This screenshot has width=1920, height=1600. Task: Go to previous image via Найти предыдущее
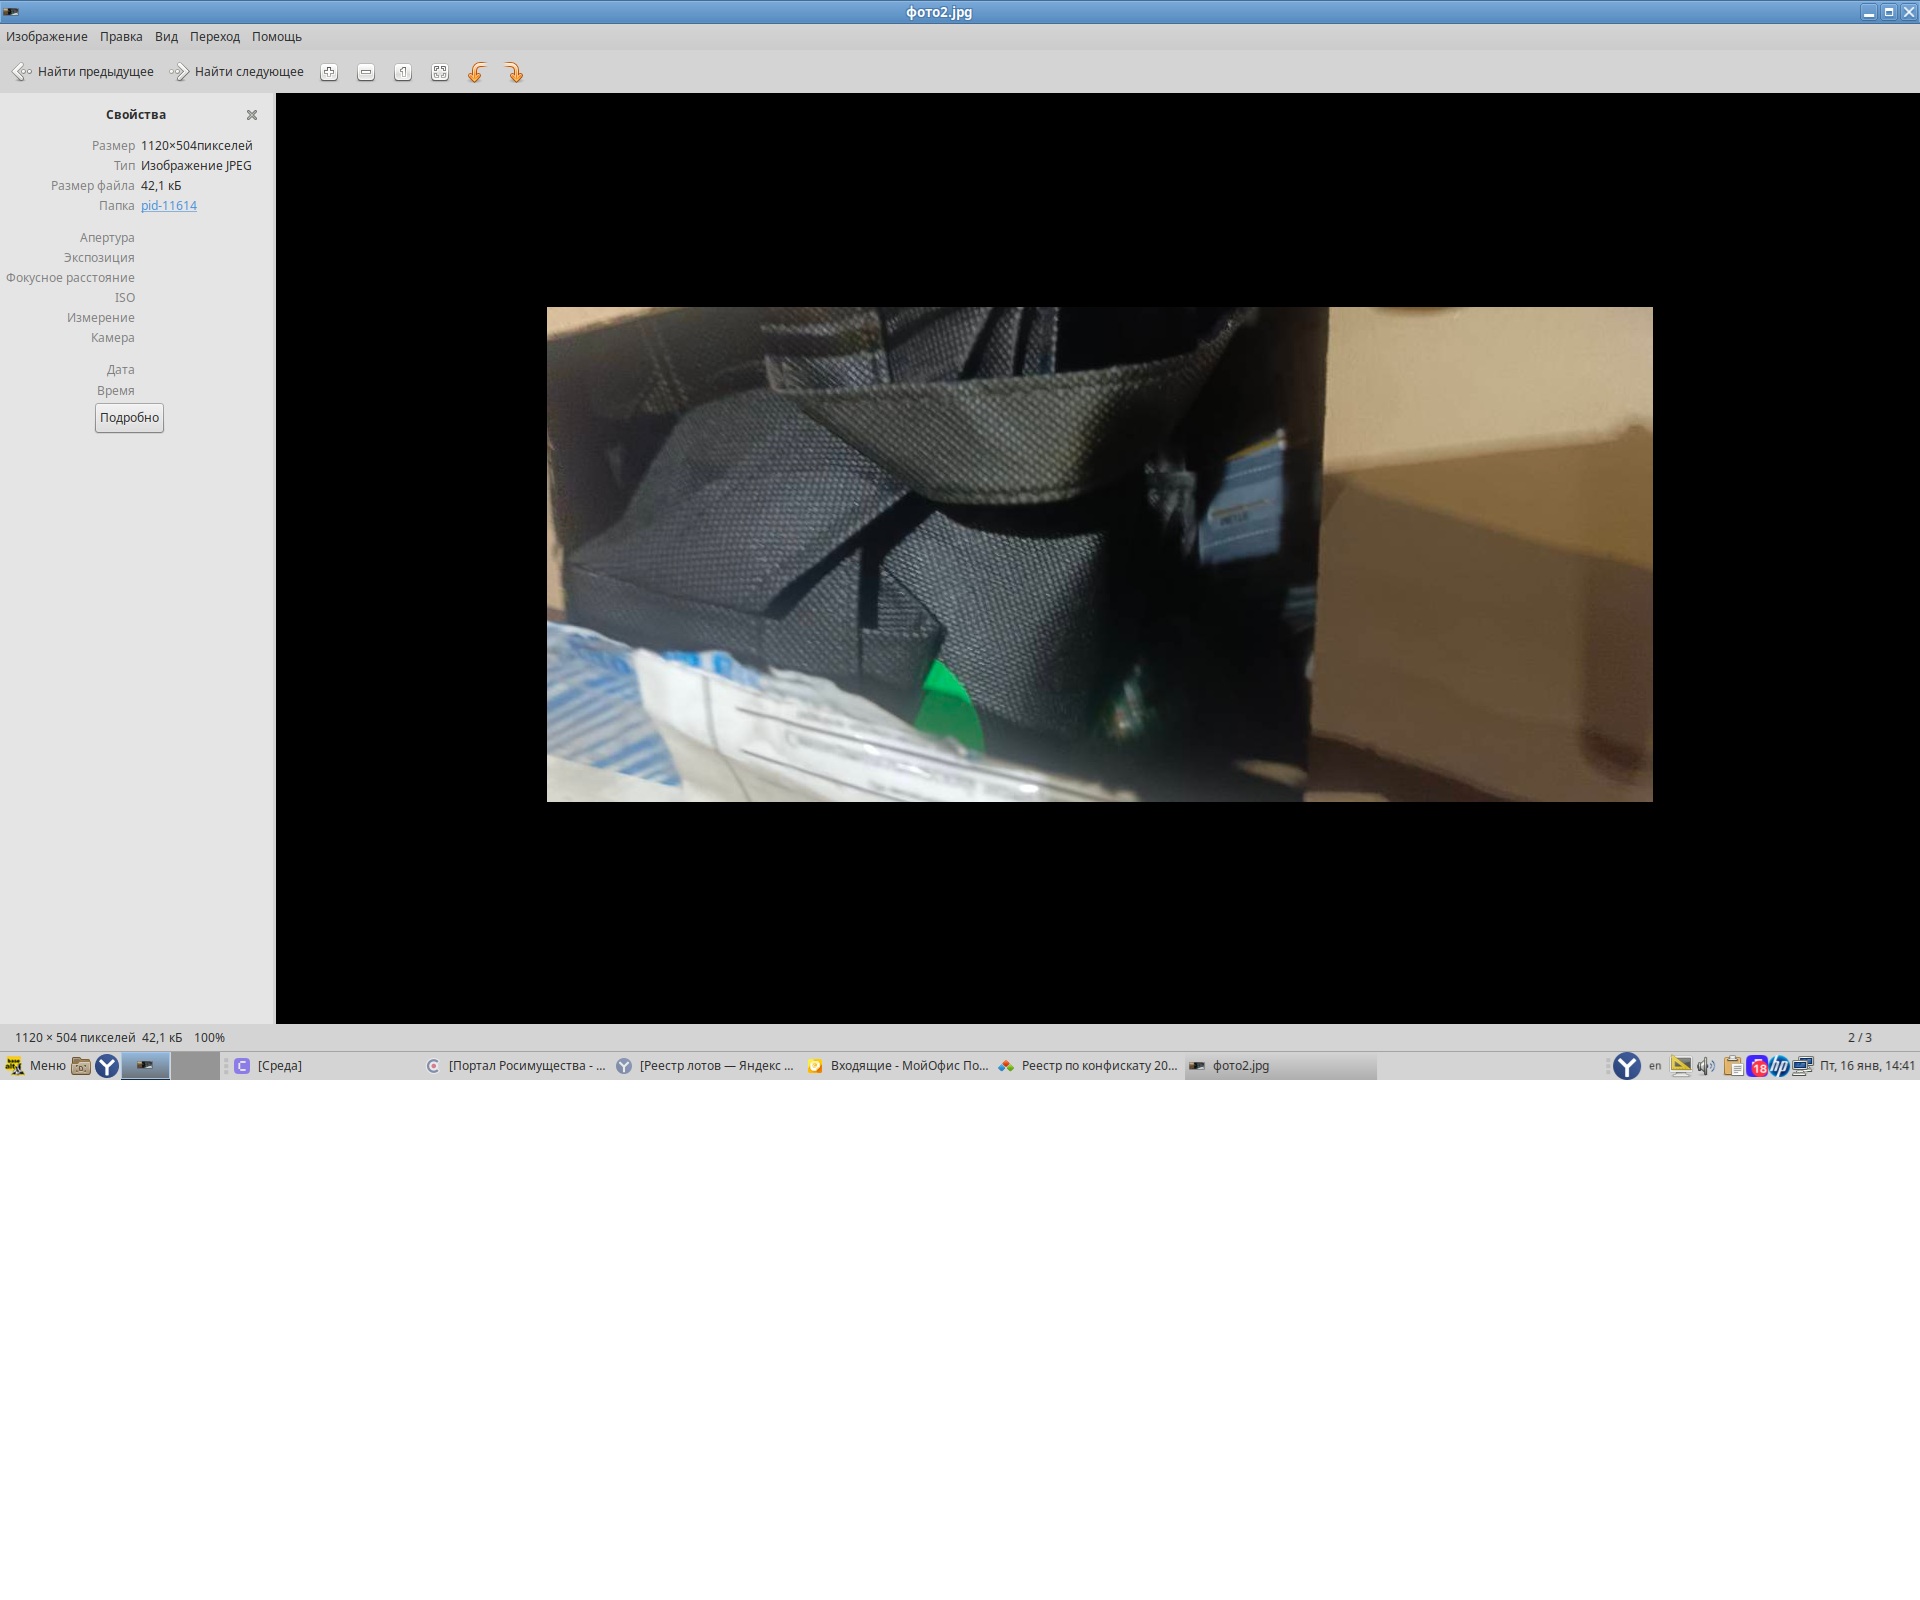pyautogui.click(x=82, y=72)
